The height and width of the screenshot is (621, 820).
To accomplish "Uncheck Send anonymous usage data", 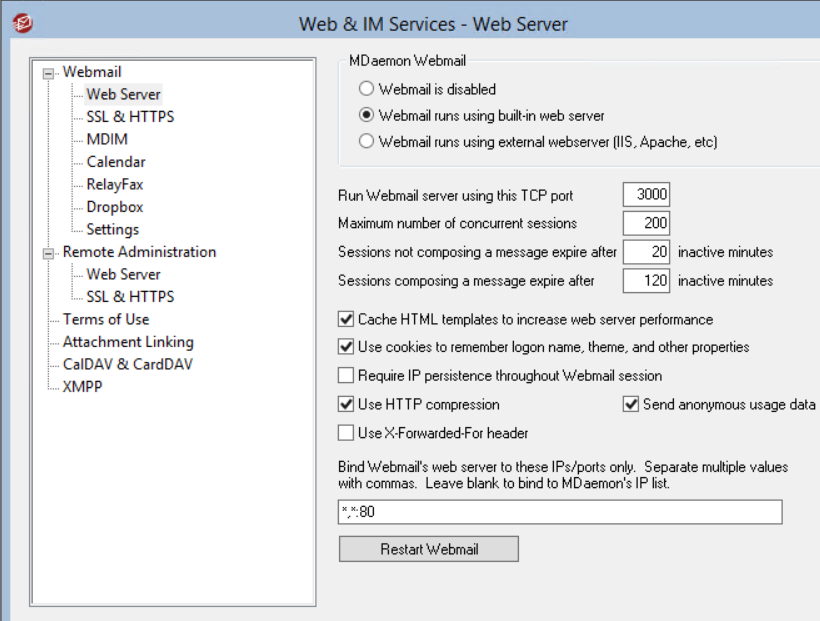I will 631,405.
